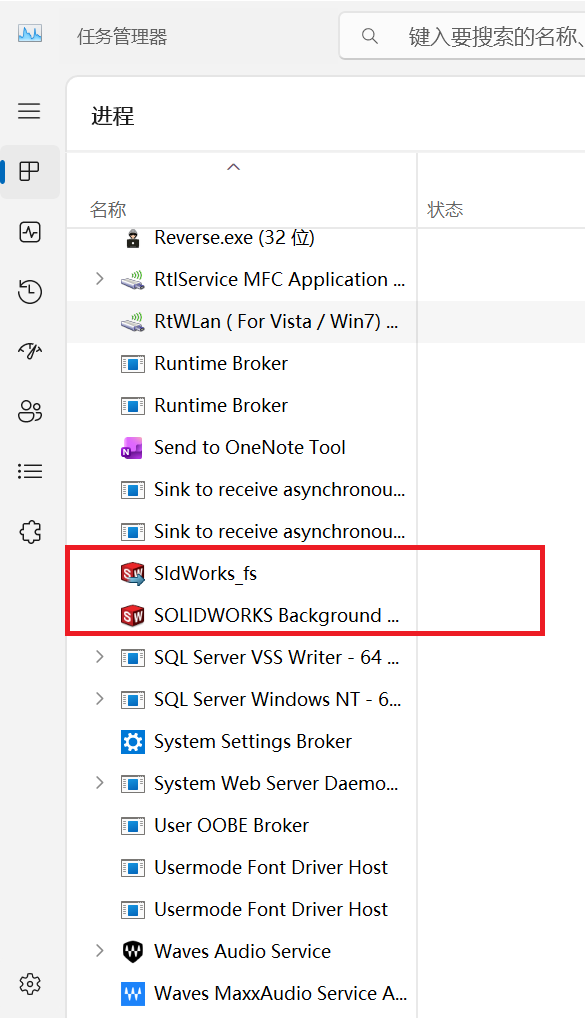Image resolution: width=585 pixels, height=1018 pixels.
Task: Click the 进程 page heading
Action: pos(112,117)
